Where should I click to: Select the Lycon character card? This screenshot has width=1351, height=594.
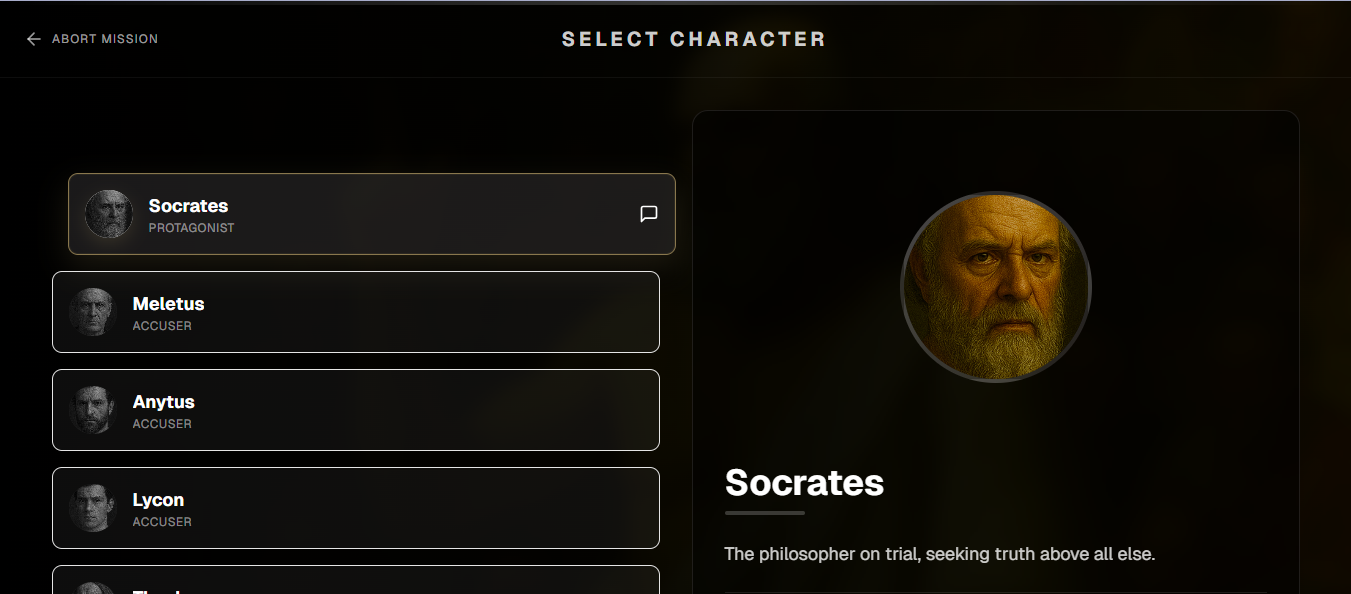tap(355, 507)
